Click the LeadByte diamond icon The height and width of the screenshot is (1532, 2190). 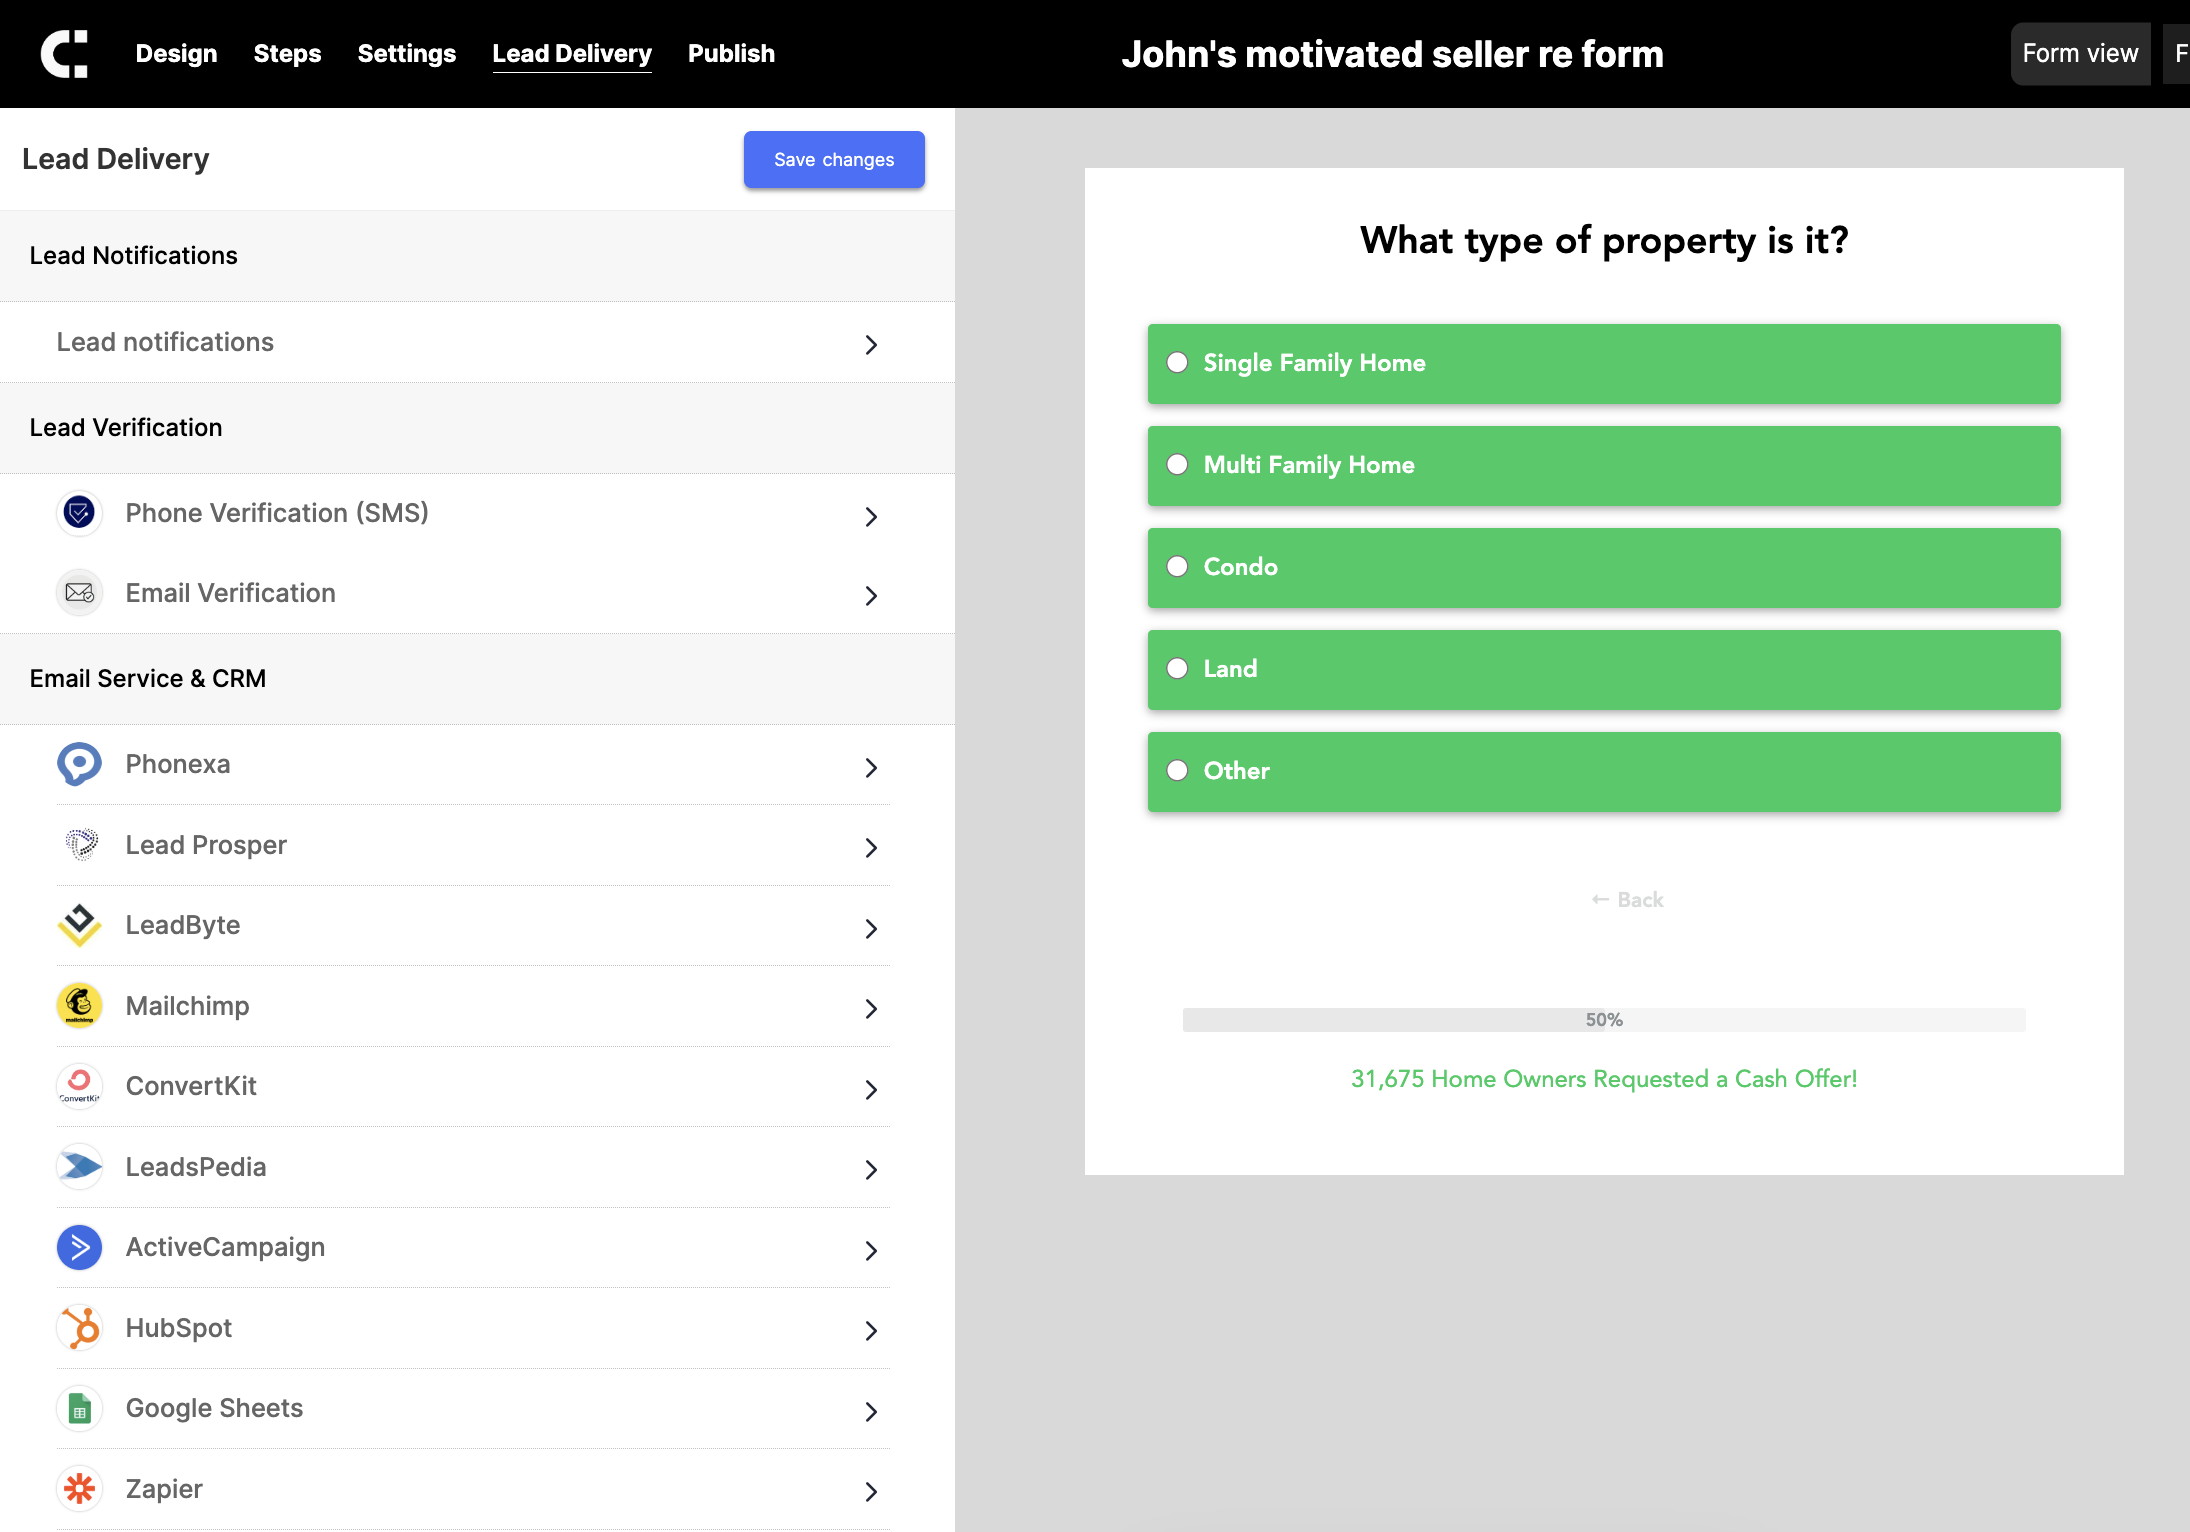tap(79, 925)
